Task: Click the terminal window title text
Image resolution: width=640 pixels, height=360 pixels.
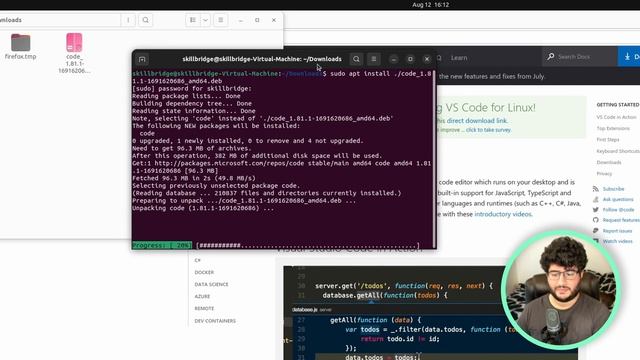Action: tap(262, 59)
